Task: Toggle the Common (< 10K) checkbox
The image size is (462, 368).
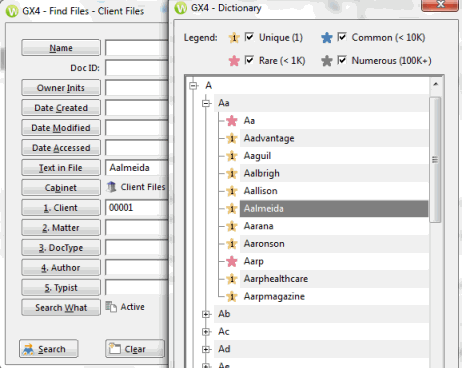Action: [342, 37]
